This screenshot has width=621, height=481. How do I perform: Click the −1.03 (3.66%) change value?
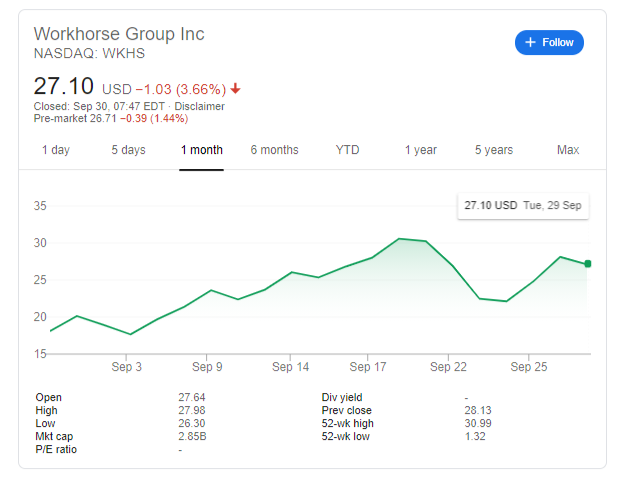click(181, 89)
